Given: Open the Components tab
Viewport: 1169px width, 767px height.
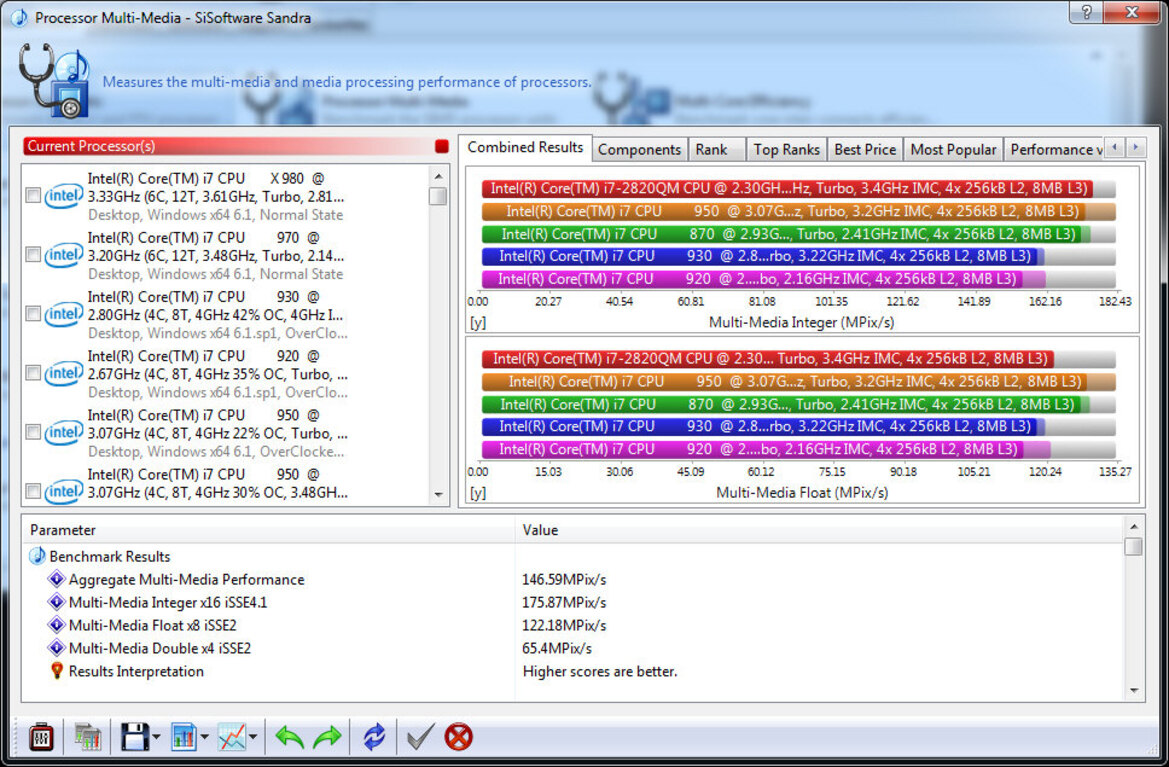Looking at the screenshot, I should click(639, 150).
